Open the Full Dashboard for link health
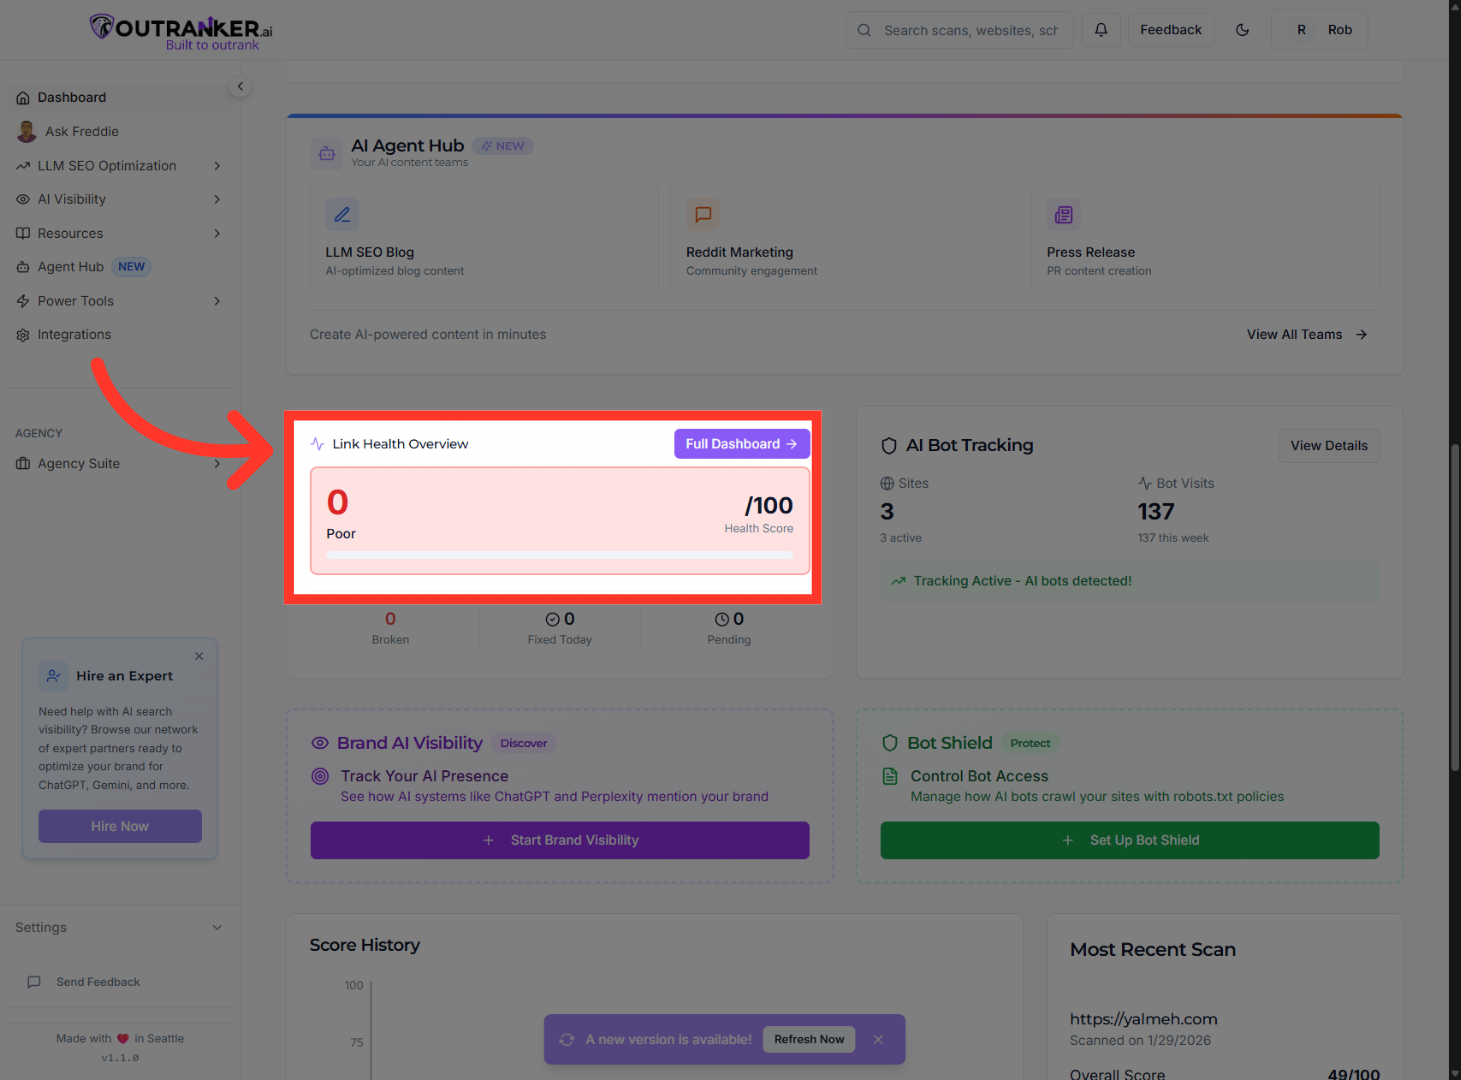The height and width of the screenshot is (1080, 1461). point(741,443)
